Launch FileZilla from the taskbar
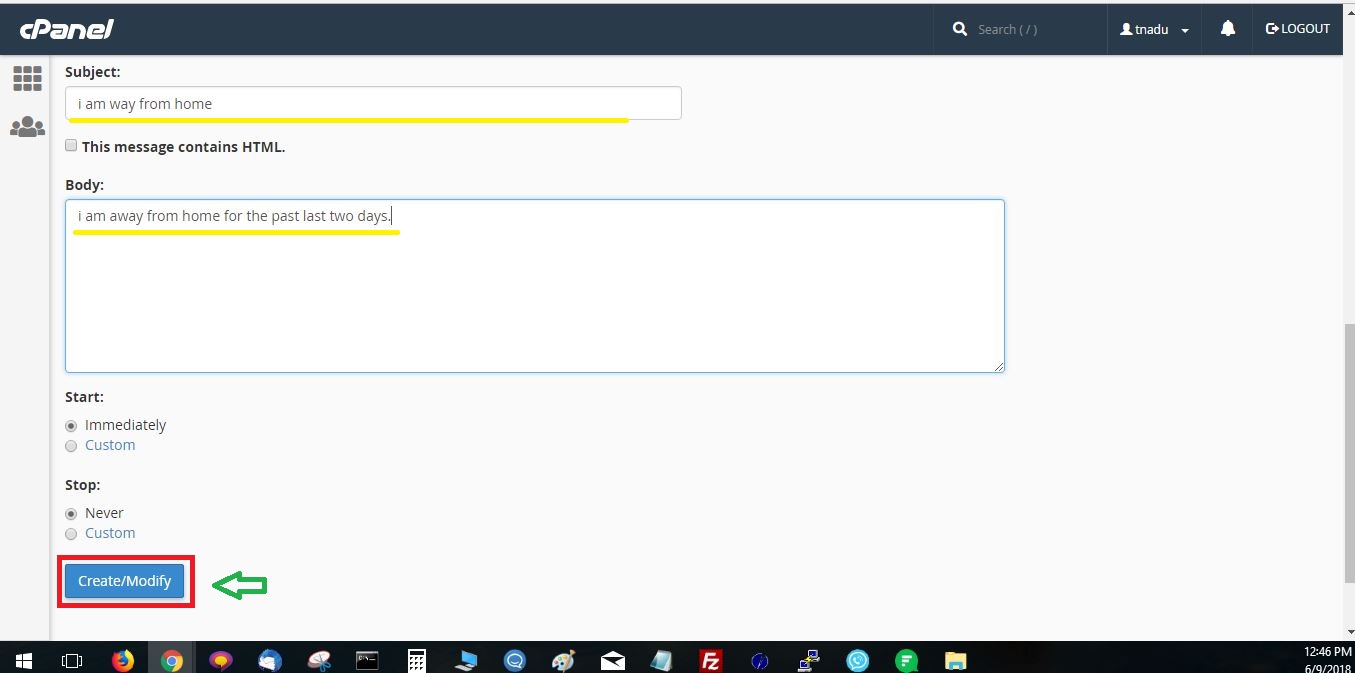The image size is (1355, 673). [711, 660]
